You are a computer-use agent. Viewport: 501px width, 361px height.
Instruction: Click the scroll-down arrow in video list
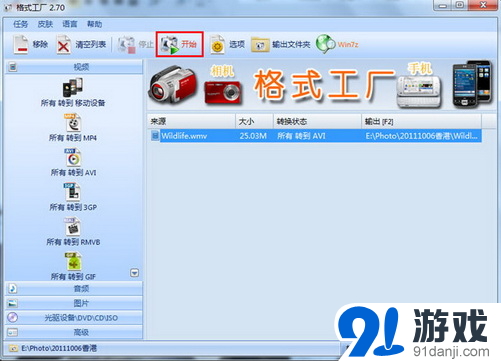(134, 273)
